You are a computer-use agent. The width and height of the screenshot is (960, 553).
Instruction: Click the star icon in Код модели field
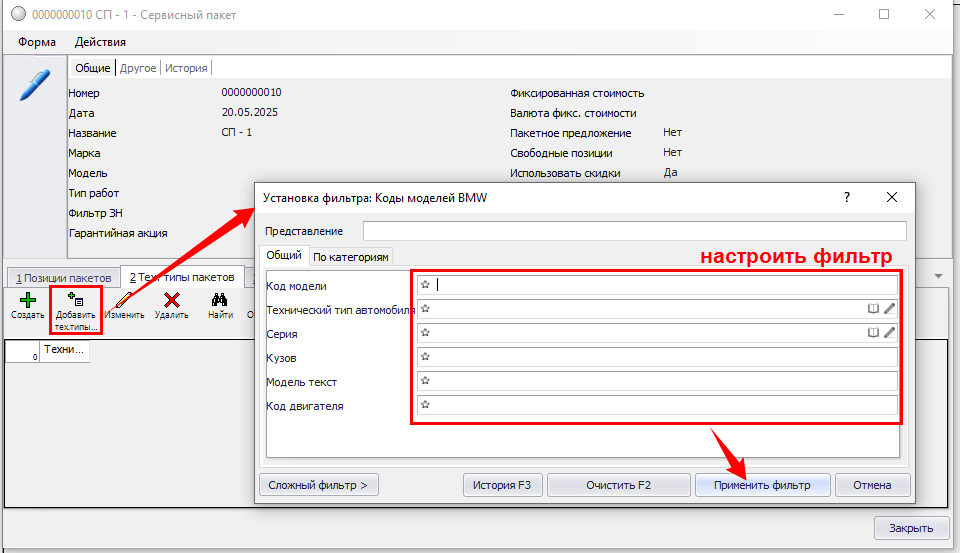(425, 285)
